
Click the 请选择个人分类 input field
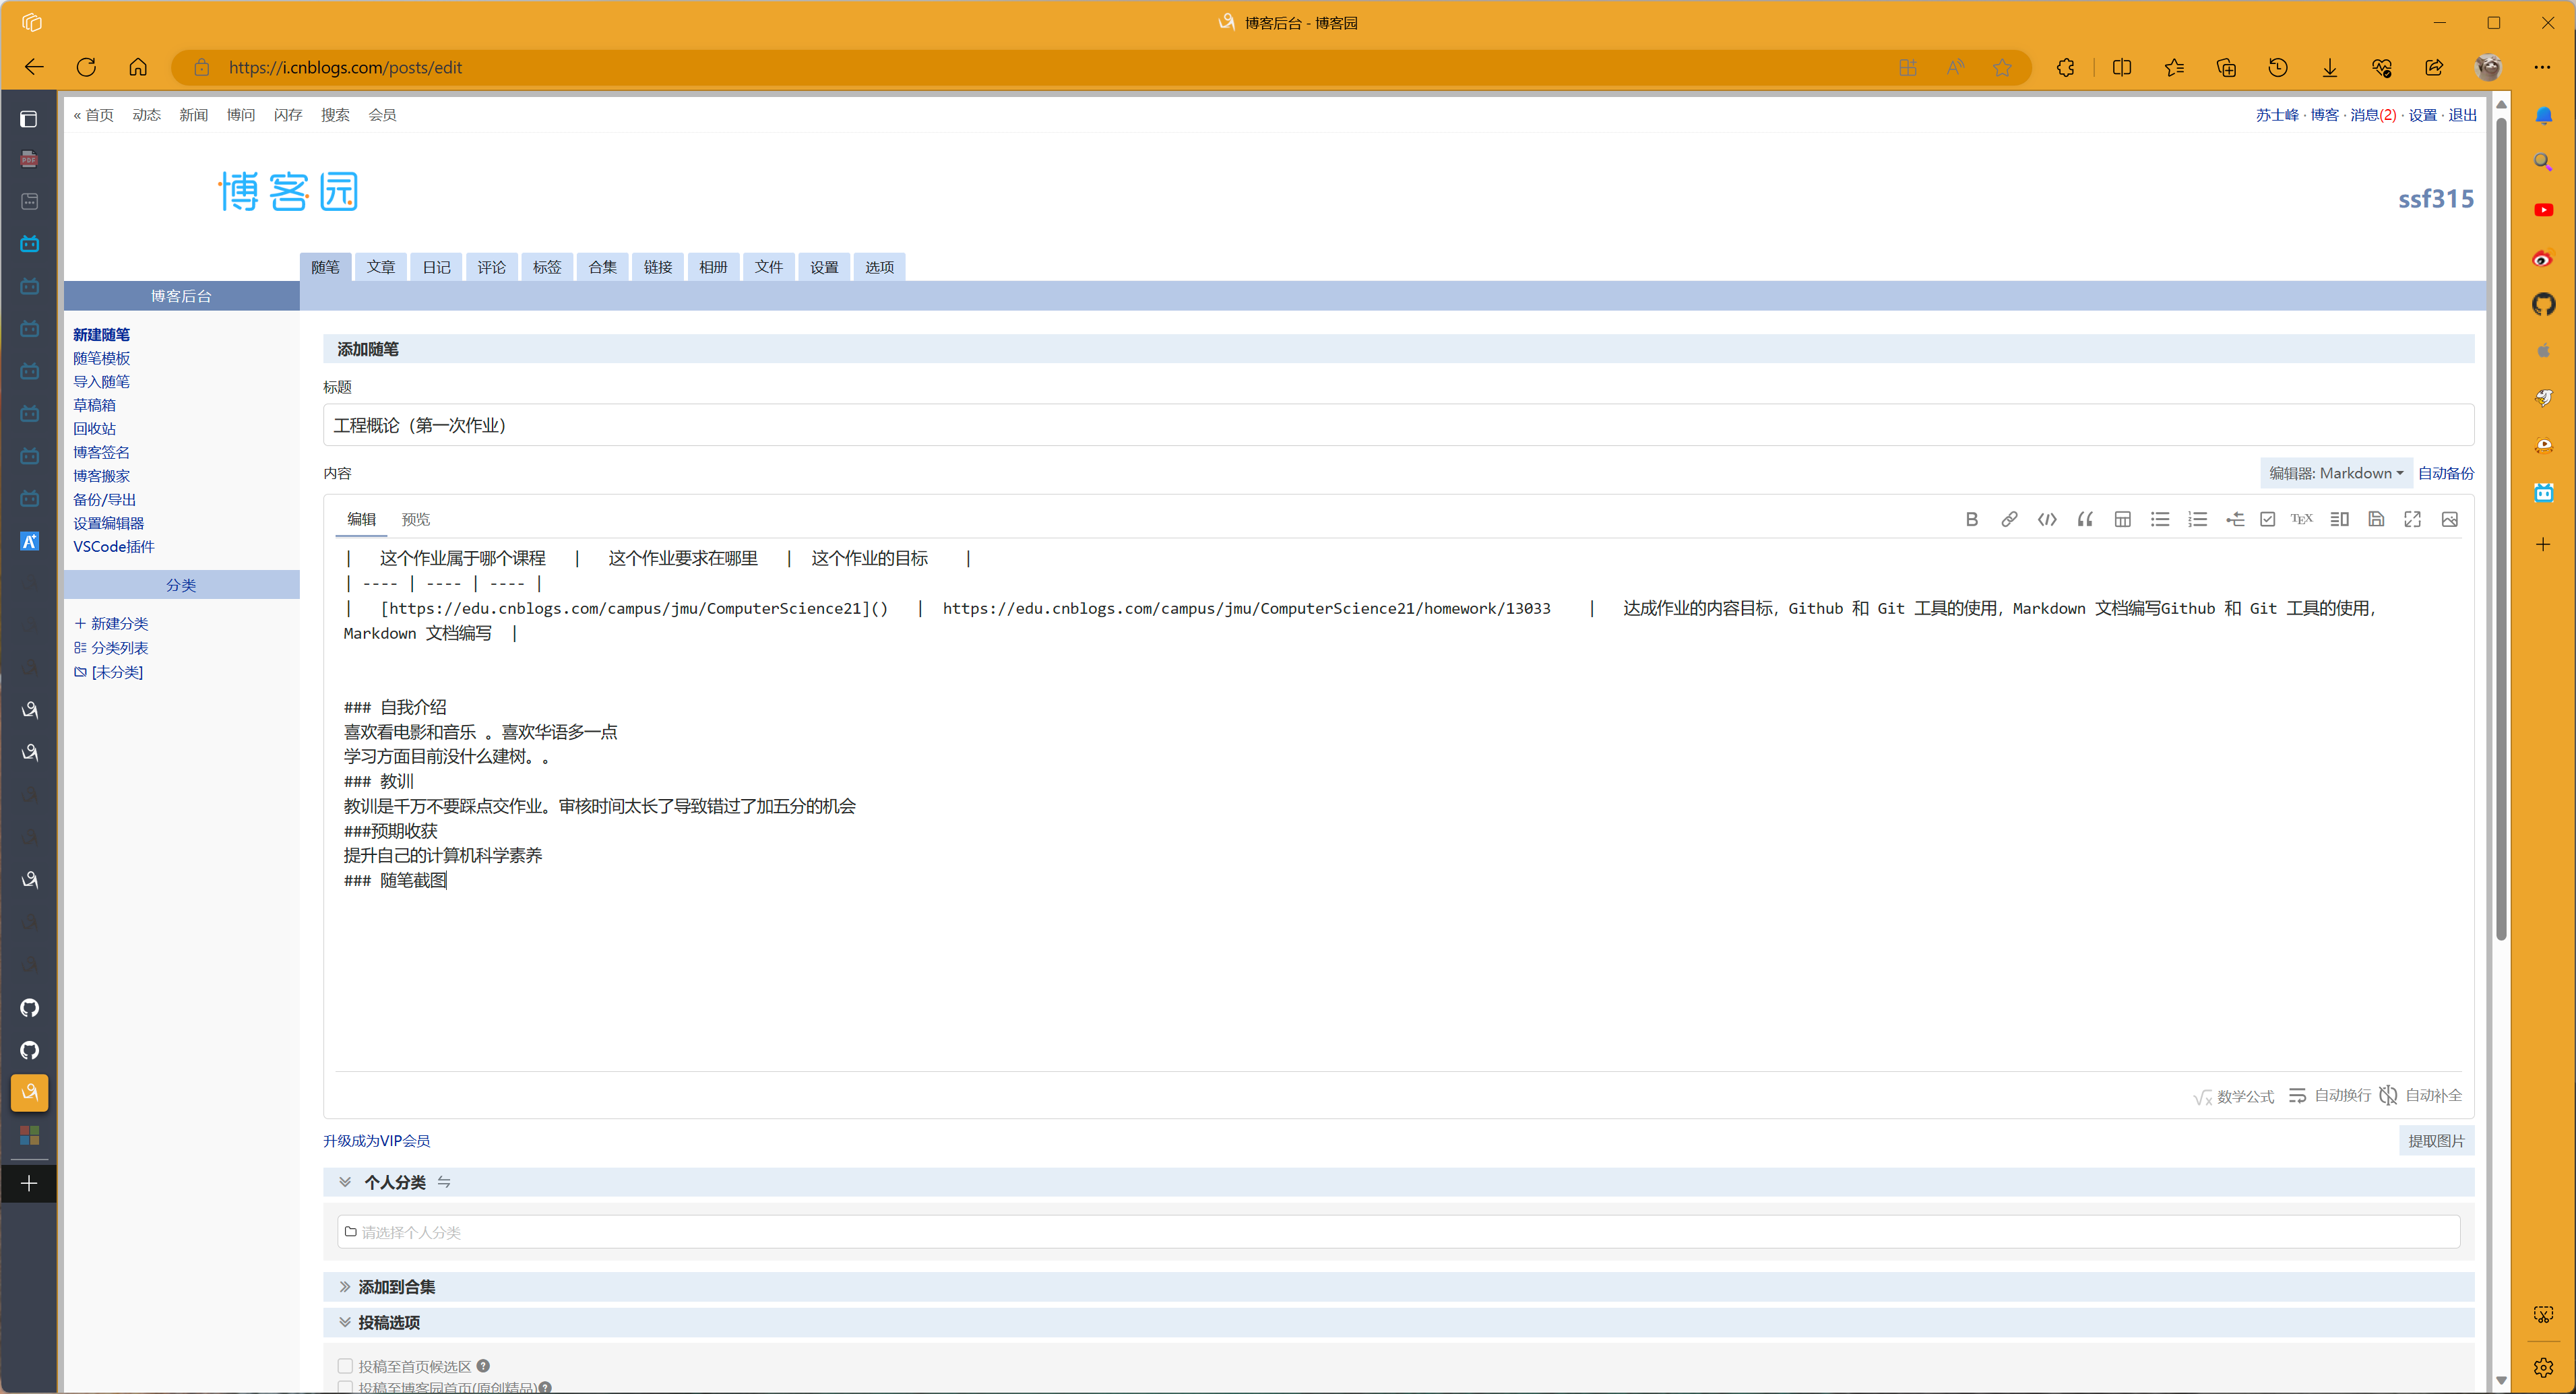point(1397,1232)
